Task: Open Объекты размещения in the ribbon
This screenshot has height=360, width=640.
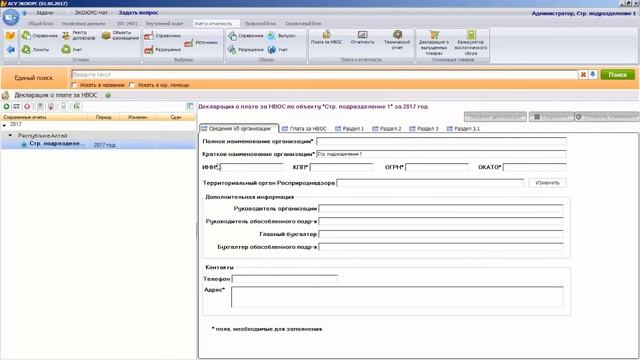Action: point(120,36)
